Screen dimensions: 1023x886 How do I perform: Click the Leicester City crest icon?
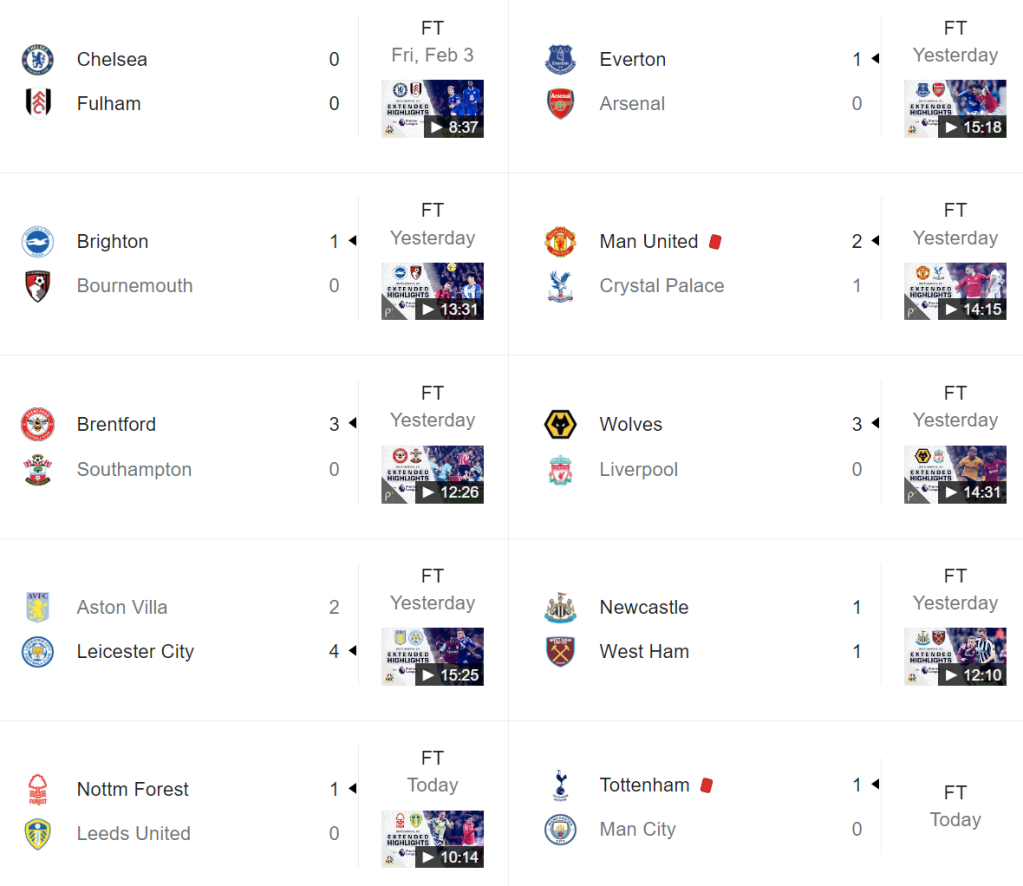coord(38,652)
